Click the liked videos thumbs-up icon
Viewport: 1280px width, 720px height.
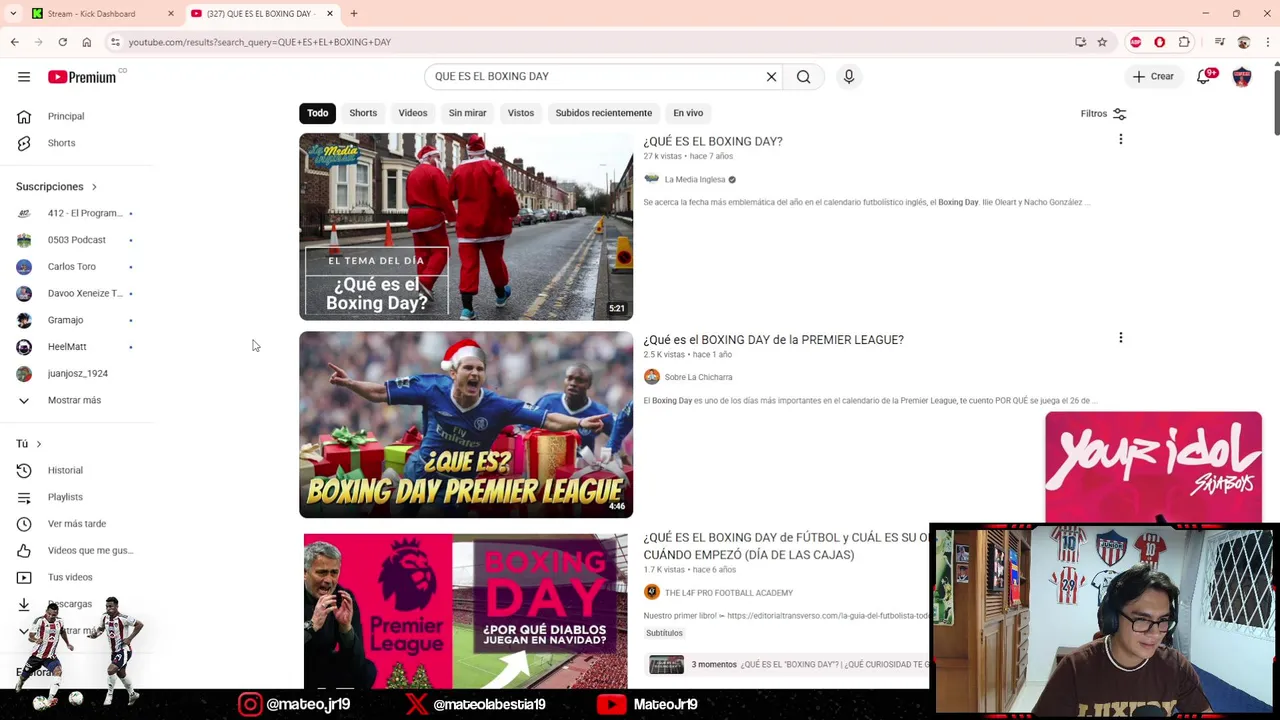coord(24,550)
